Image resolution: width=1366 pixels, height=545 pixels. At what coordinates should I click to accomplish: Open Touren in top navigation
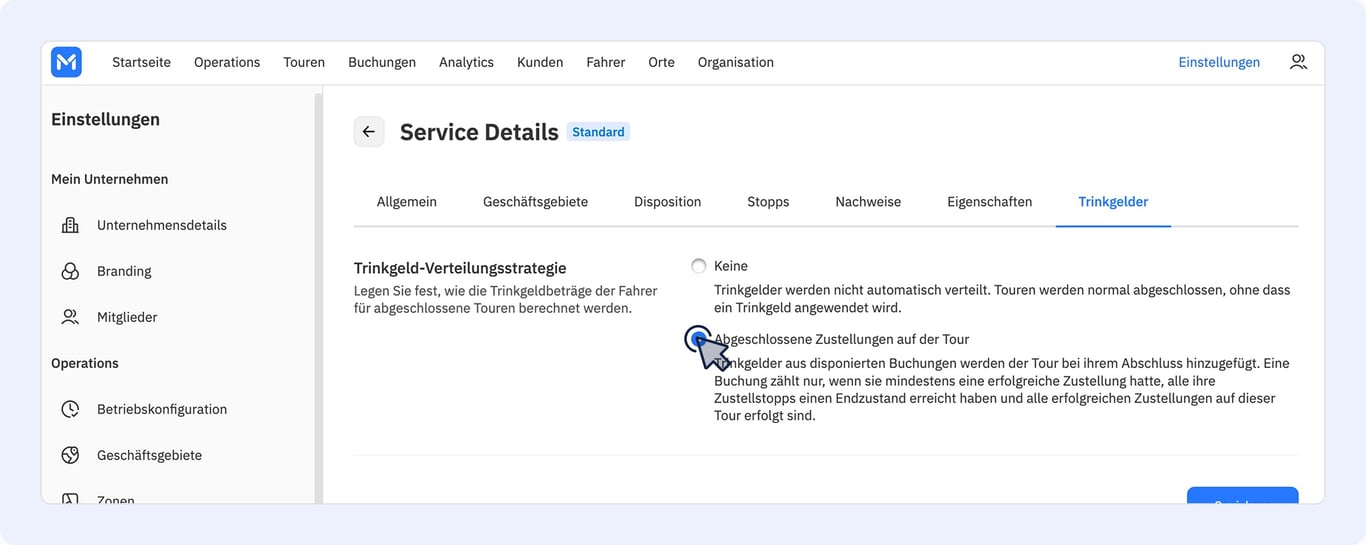click(304, 62)
